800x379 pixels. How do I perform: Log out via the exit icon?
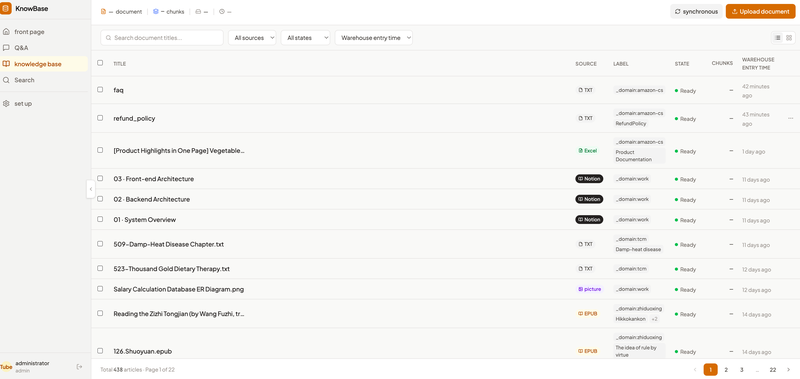[80, 367]
